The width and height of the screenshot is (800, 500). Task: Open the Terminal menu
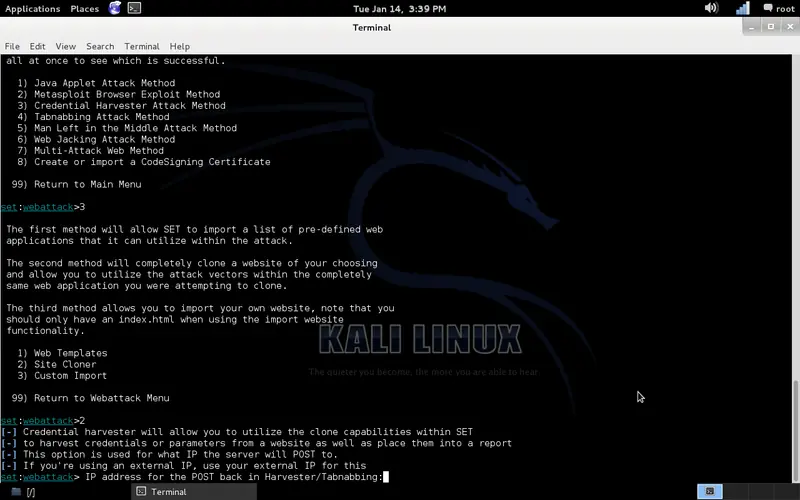(x=142, y=46)
